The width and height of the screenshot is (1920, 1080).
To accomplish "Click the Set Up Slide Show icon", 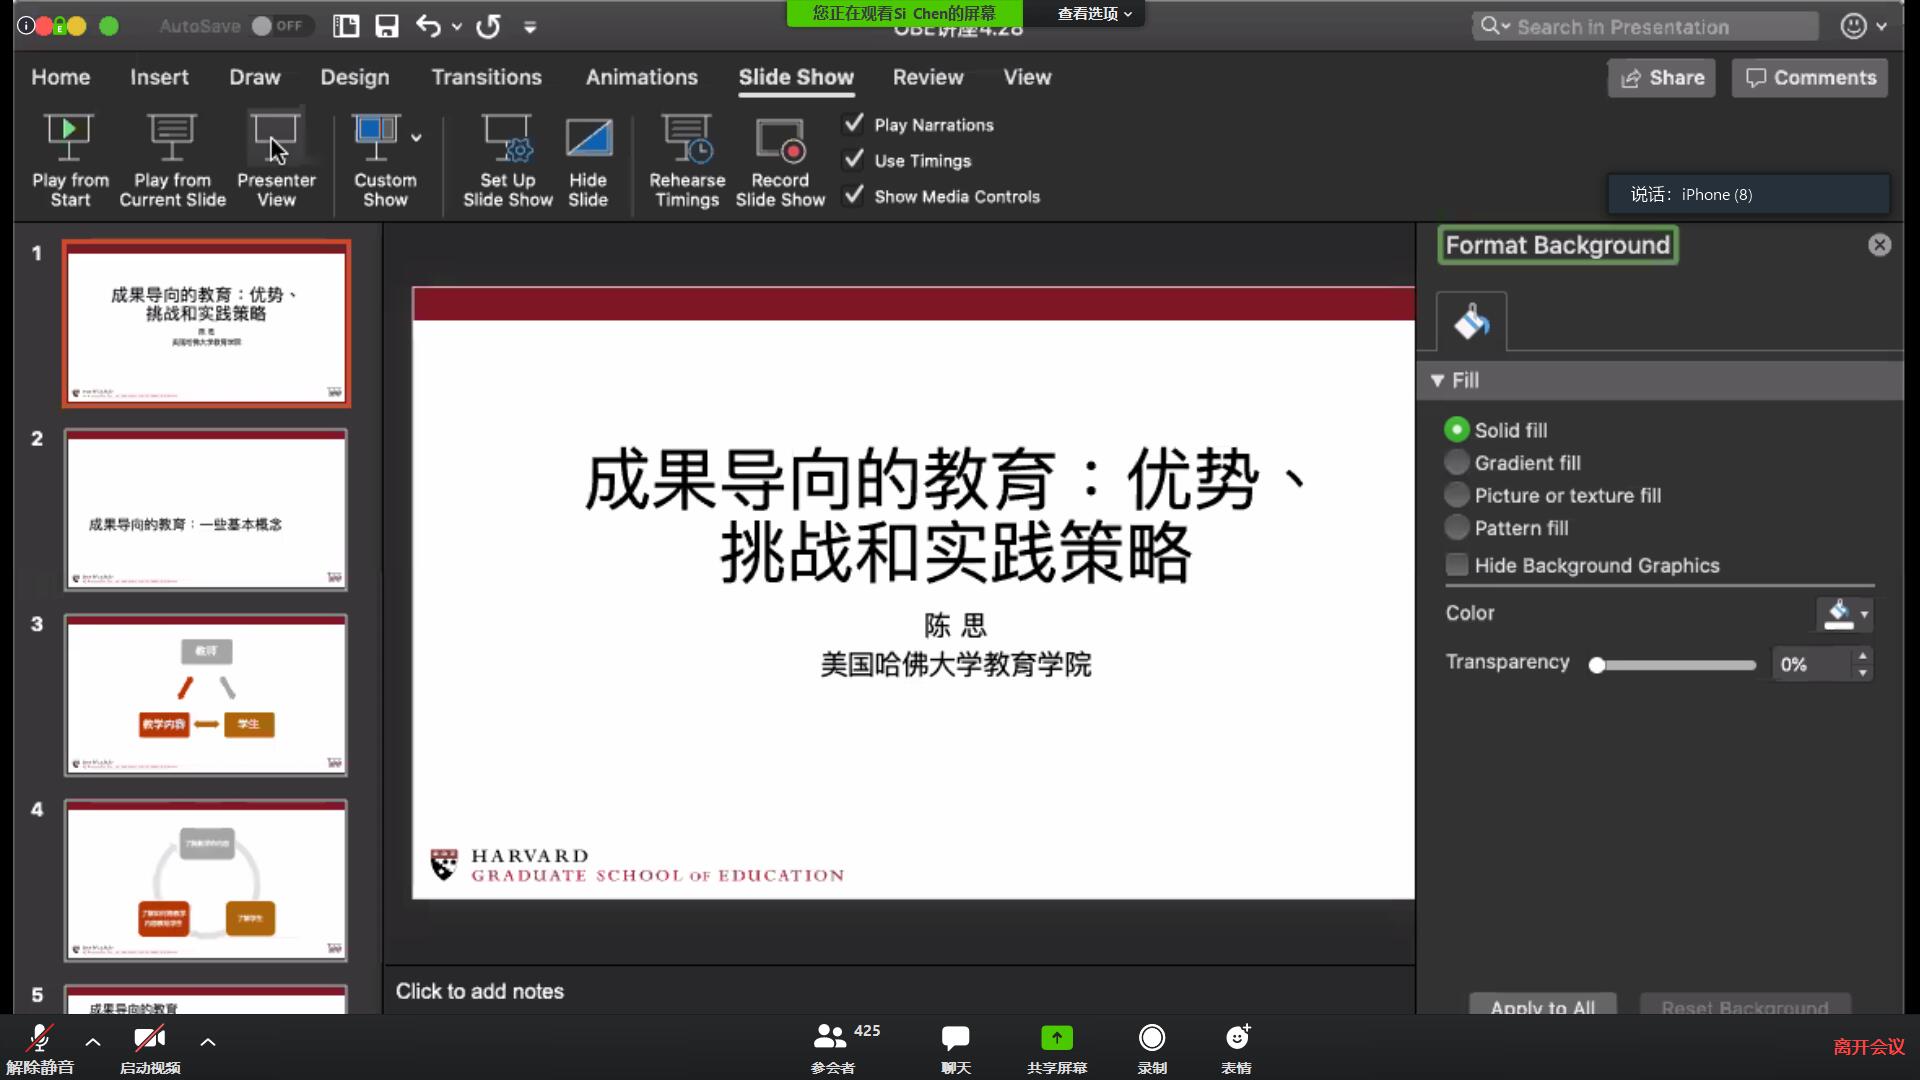I will (507, 138).
